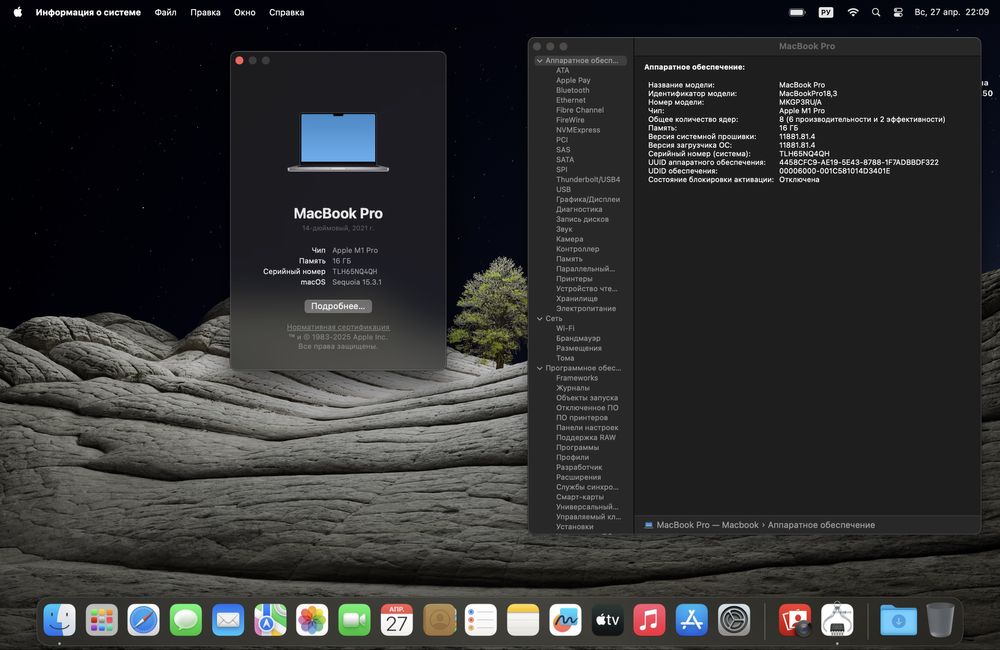Open Contacts from the Dock
The height and width of the screenshot is (650, 1000).
(439, 619)
